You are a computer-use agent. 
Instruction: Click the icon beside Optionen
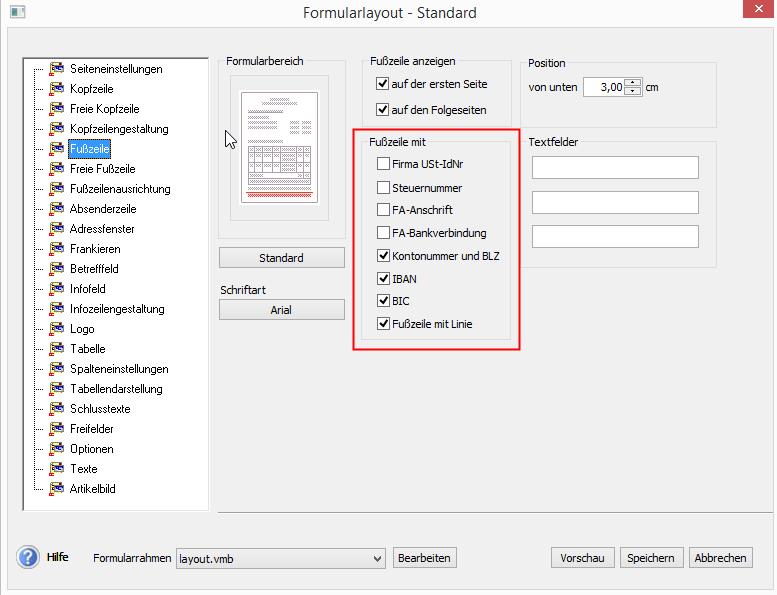coord(57,448)
